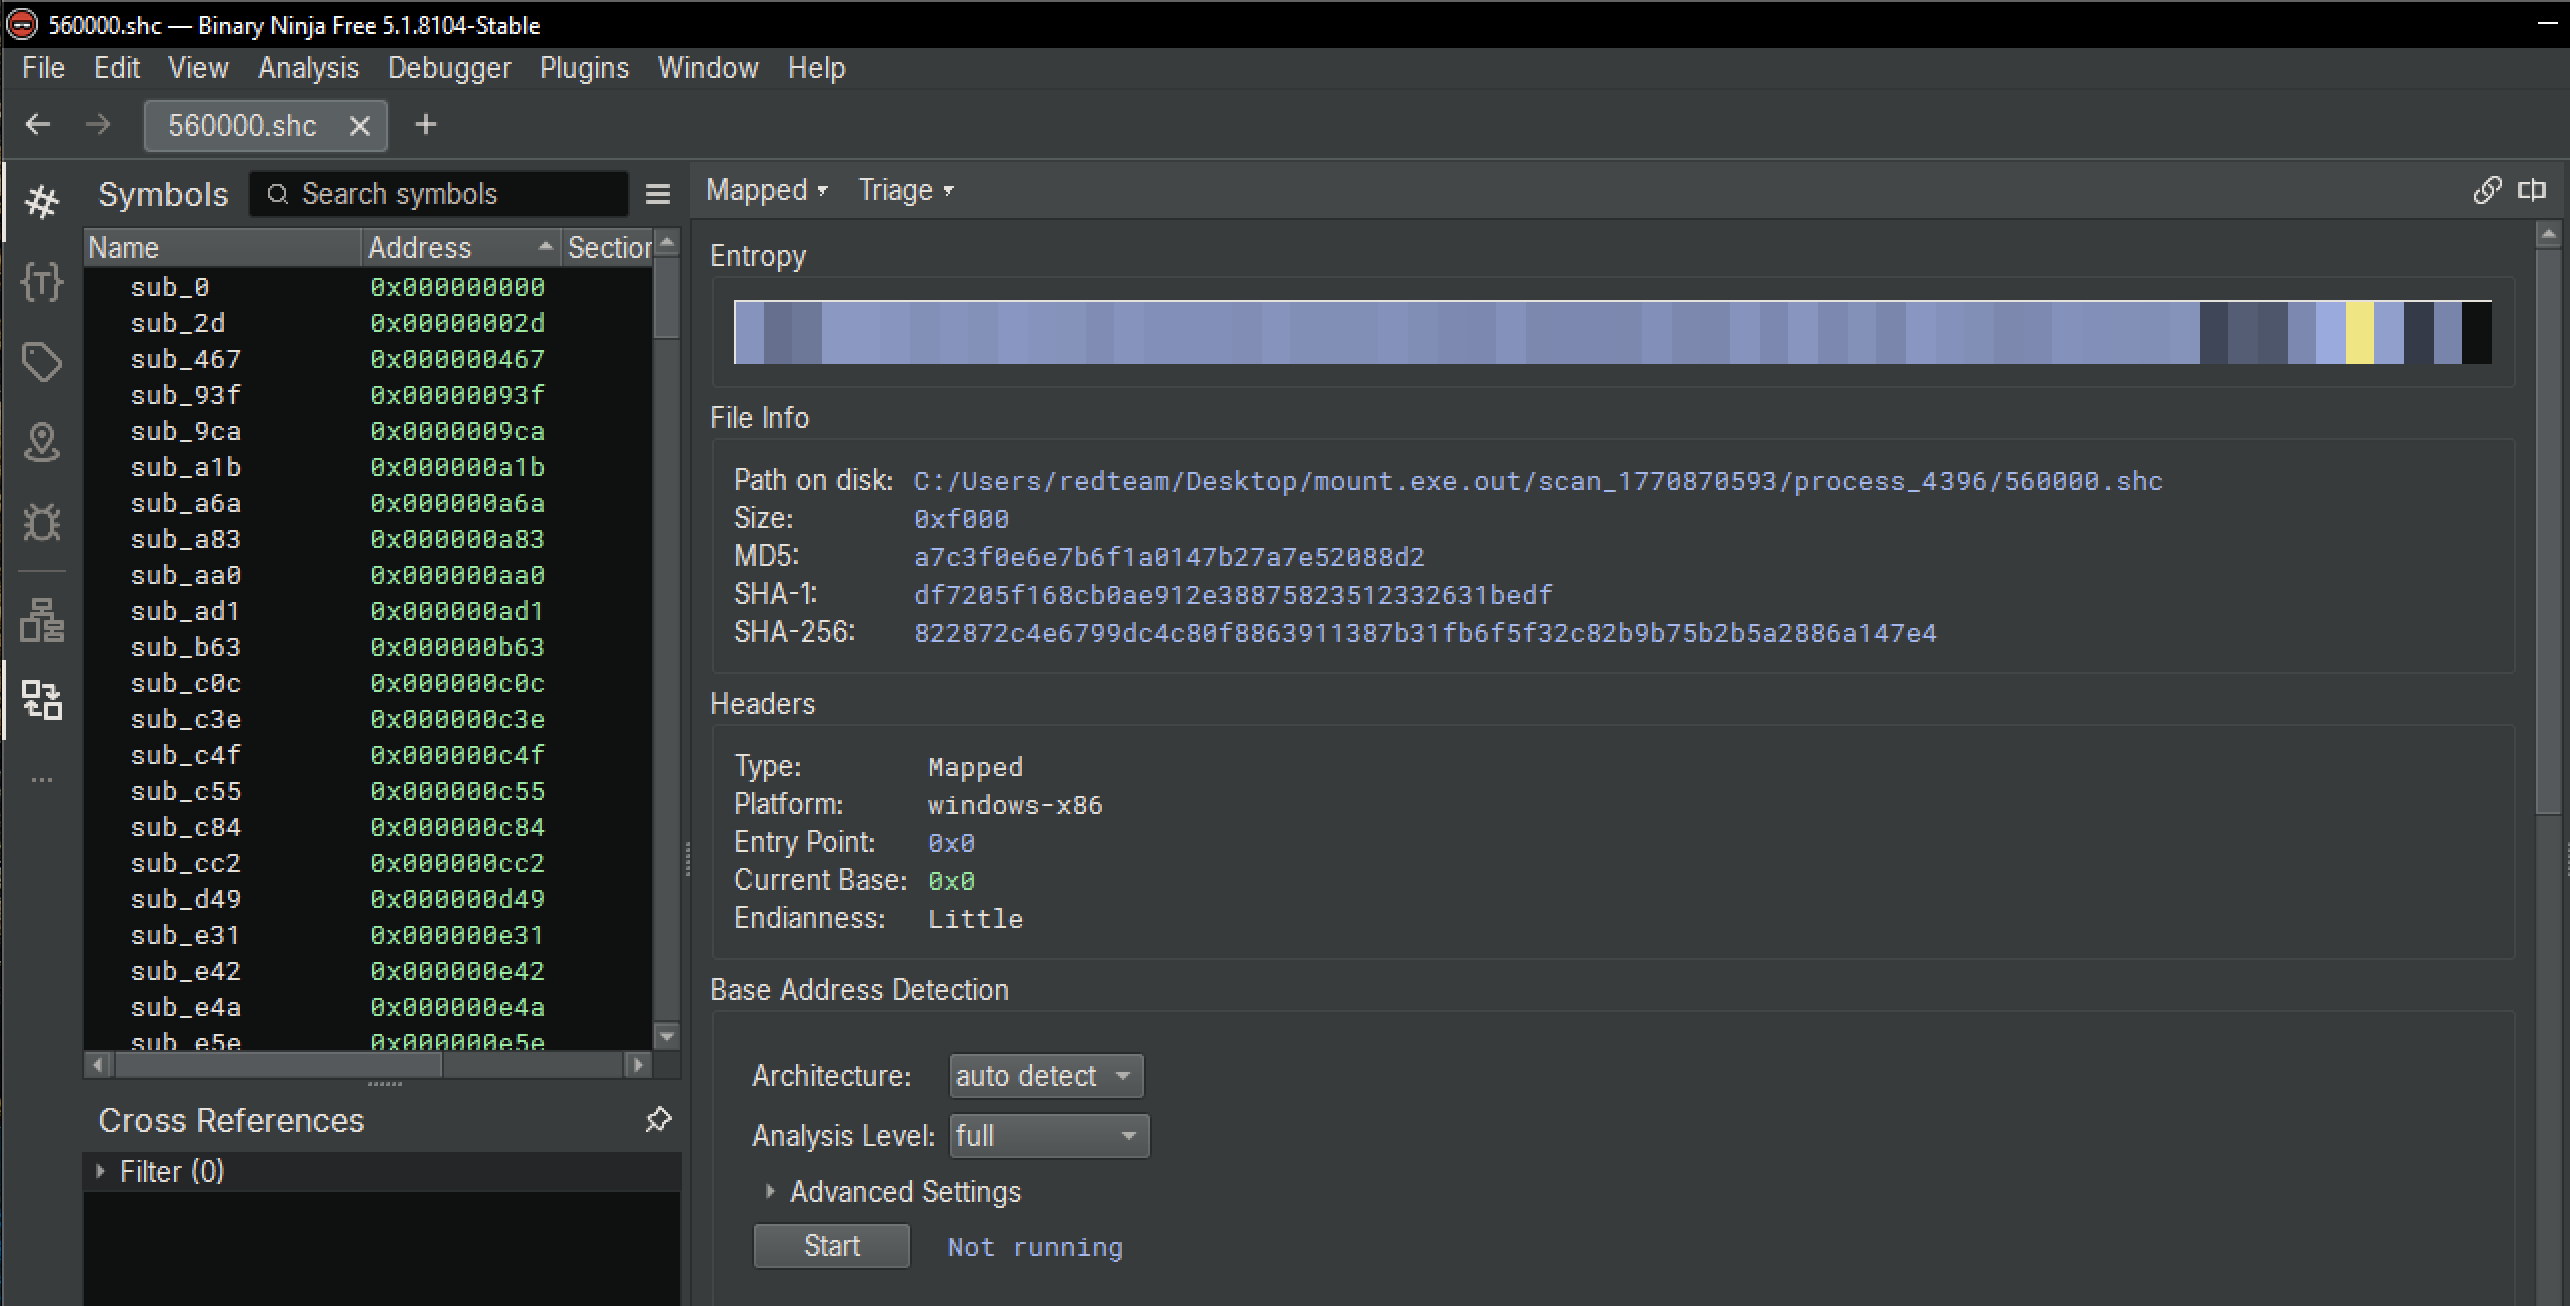2570x1306 pixels.
Task: Open the Plugins menu
Action: click(x=584, y=68)
